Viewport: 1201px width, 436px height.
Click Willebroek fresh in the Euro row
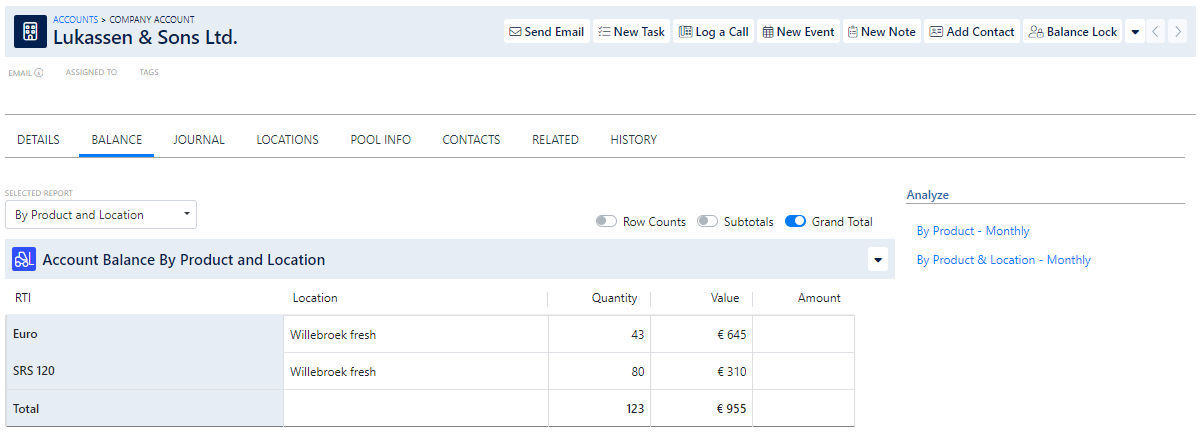[x=333, y=335]
